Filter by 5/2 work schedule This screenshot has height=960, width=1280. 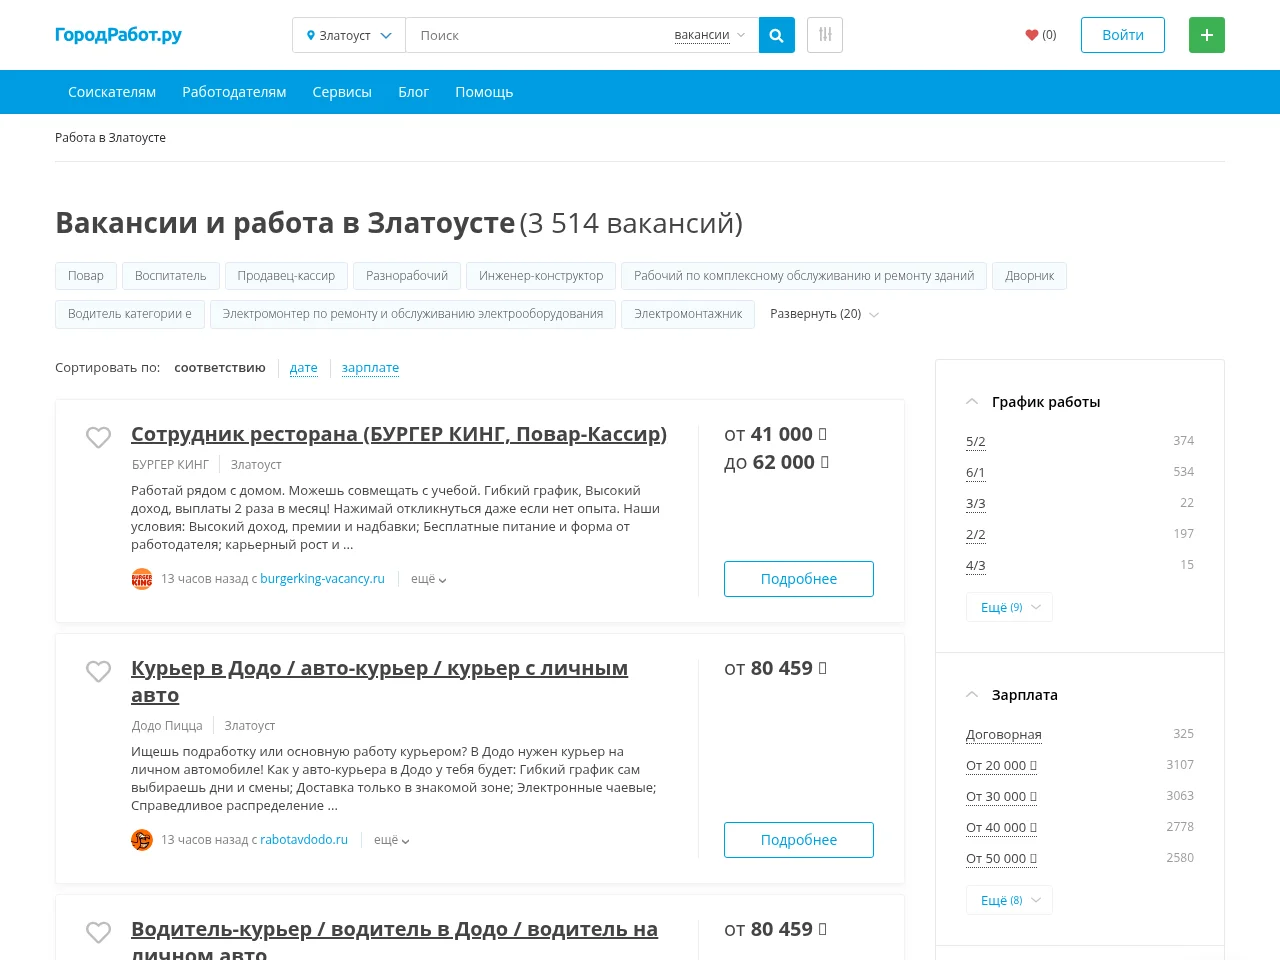[x=976, y=441]
